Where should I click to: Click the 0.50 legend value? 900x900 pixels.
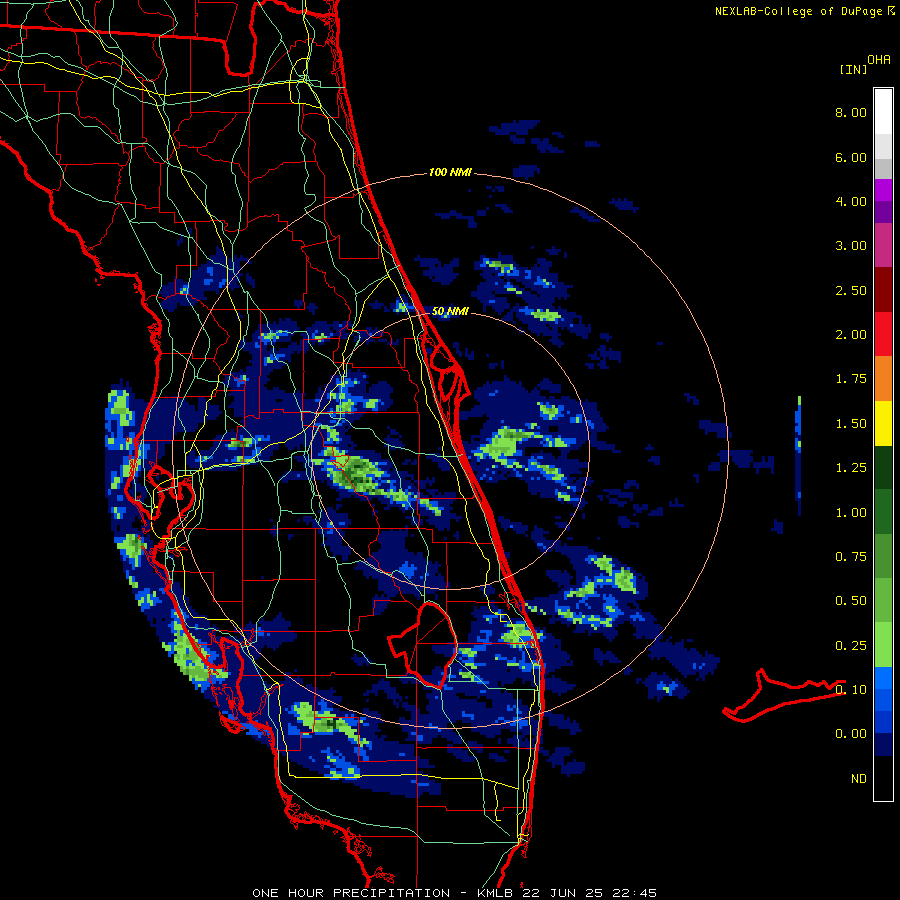click(x=851, y=601)
